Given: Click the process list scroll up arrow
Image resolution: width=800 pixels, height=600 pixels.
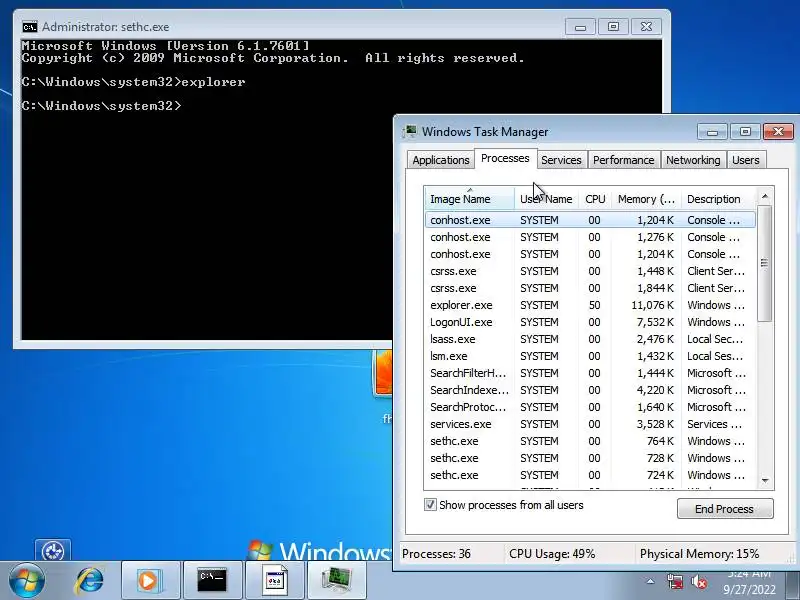Looking at the screenshot, I should (765, 196).
